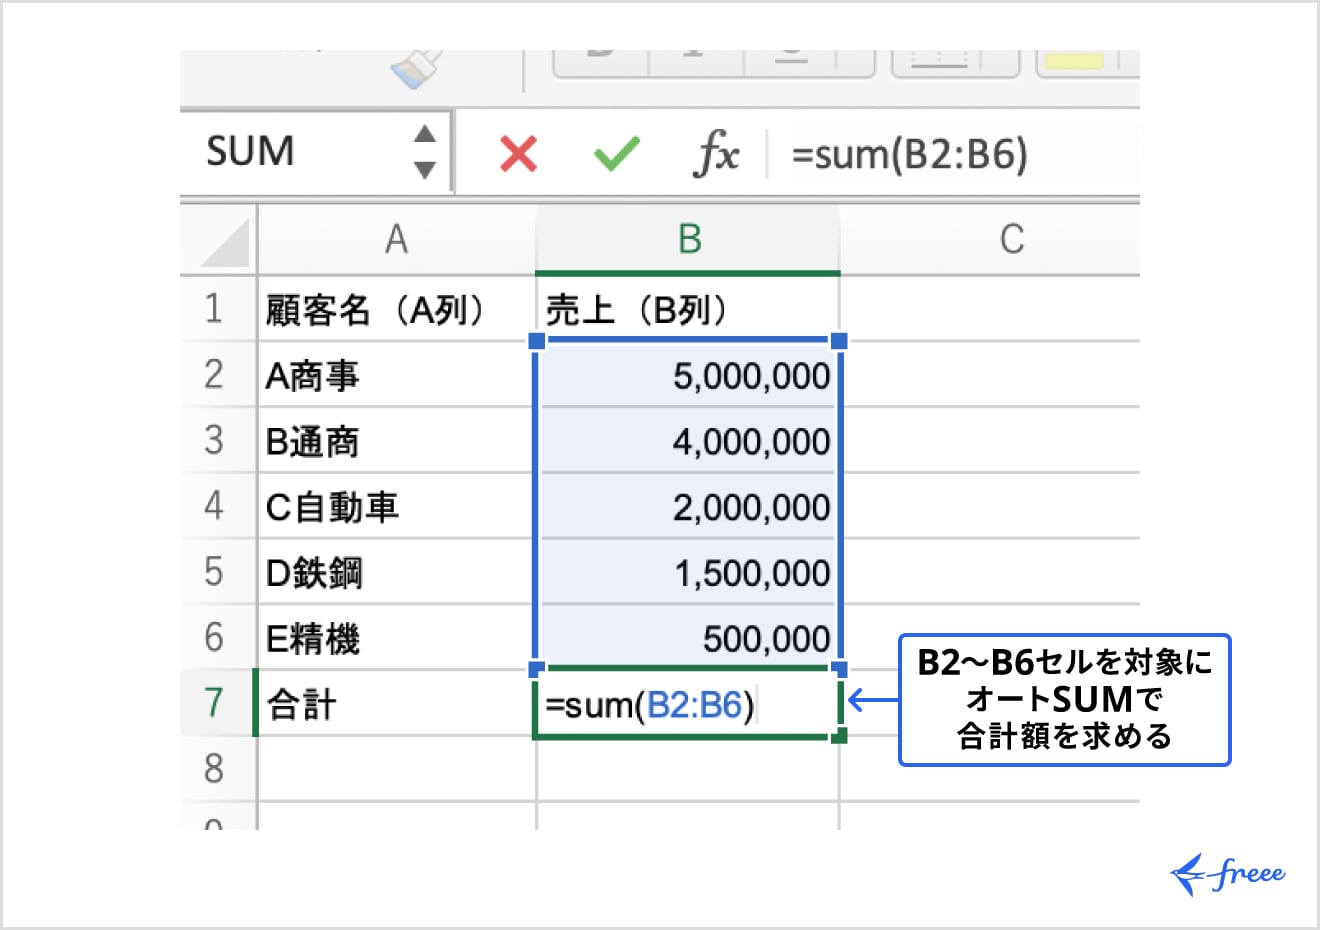This screenshot has width=1320, height=930.
Task: Confirm the formula with the green checkmark
Action: pos(615,152)
